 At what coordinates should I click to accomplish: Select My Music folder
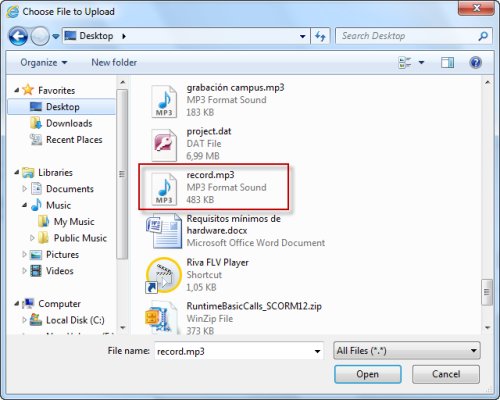tap(74, 222)
